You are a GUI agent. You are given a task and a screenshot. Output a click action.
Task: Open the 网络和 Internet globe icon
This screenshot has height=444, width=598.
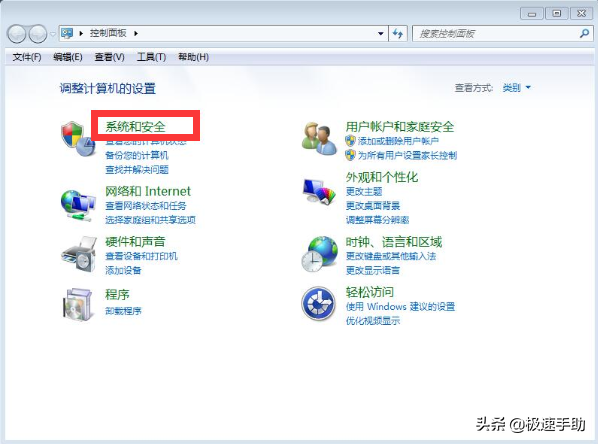point(78,206)
